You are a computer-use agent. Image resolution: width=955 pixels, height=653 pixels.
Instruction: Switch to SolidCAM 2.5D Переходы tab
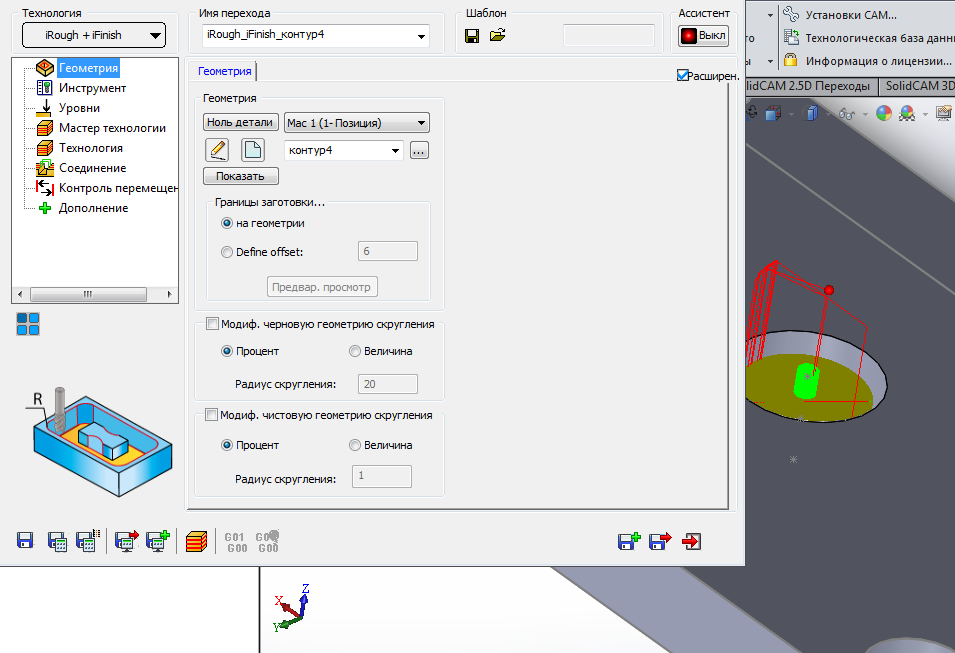point(811,86)
